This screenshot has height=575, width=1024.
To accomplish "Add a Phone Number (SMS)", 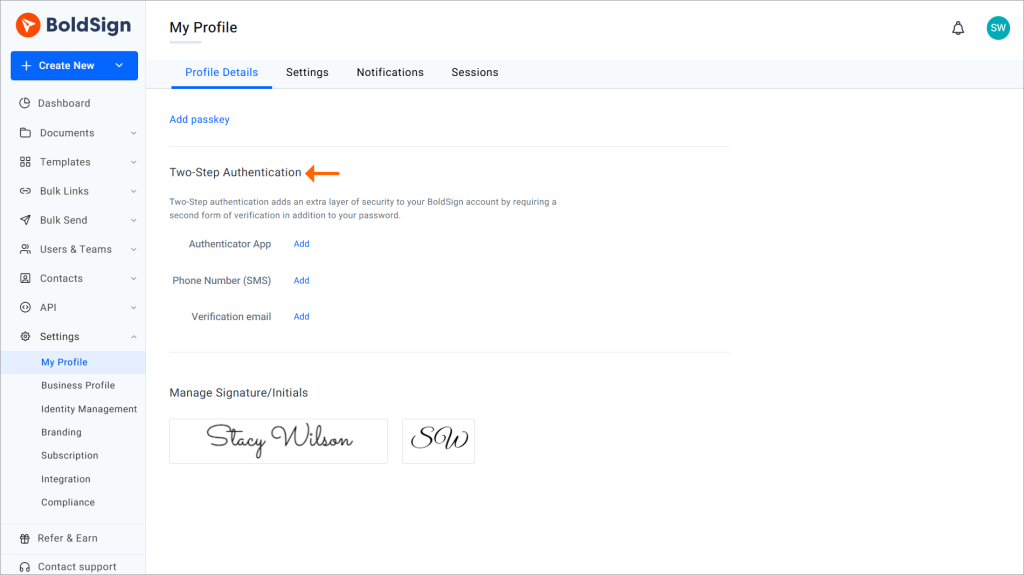I will (301, 280).
